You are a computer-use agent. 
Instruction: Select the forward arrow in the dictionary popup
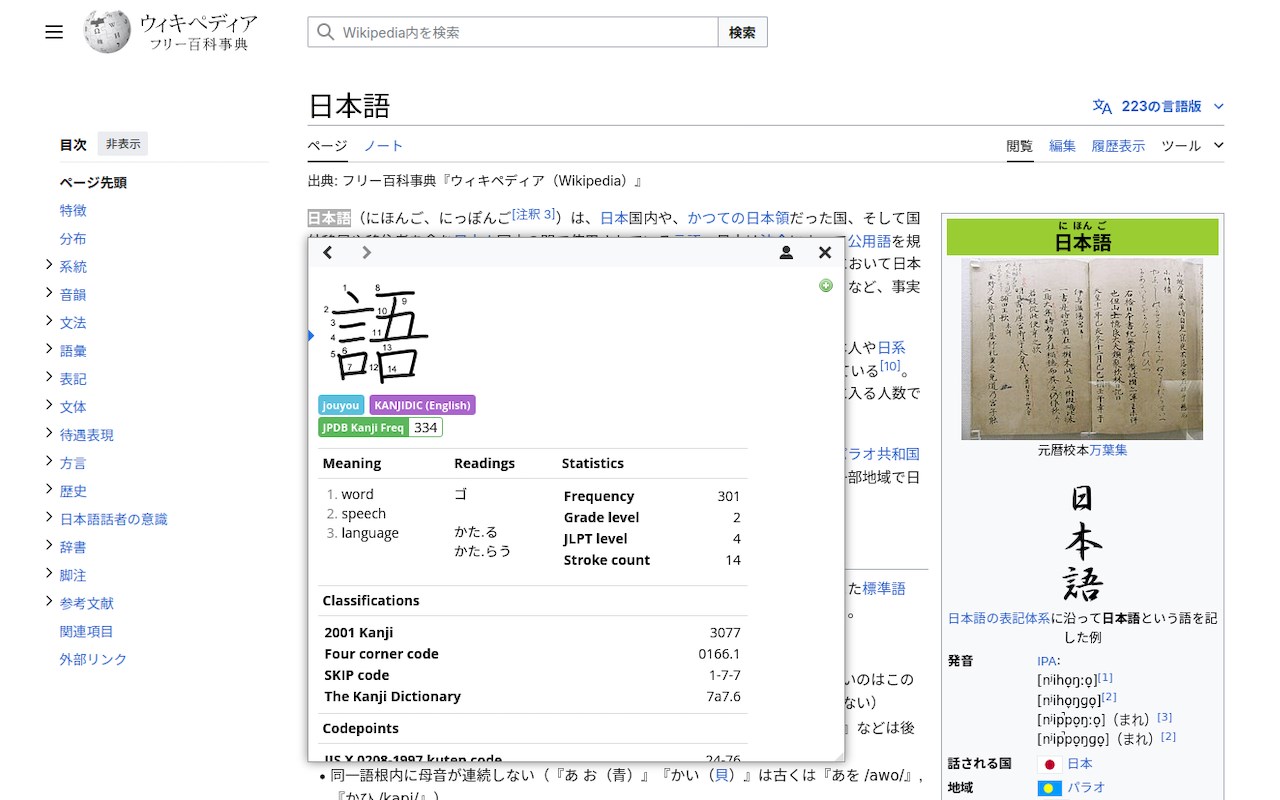[x=366, y=252]
